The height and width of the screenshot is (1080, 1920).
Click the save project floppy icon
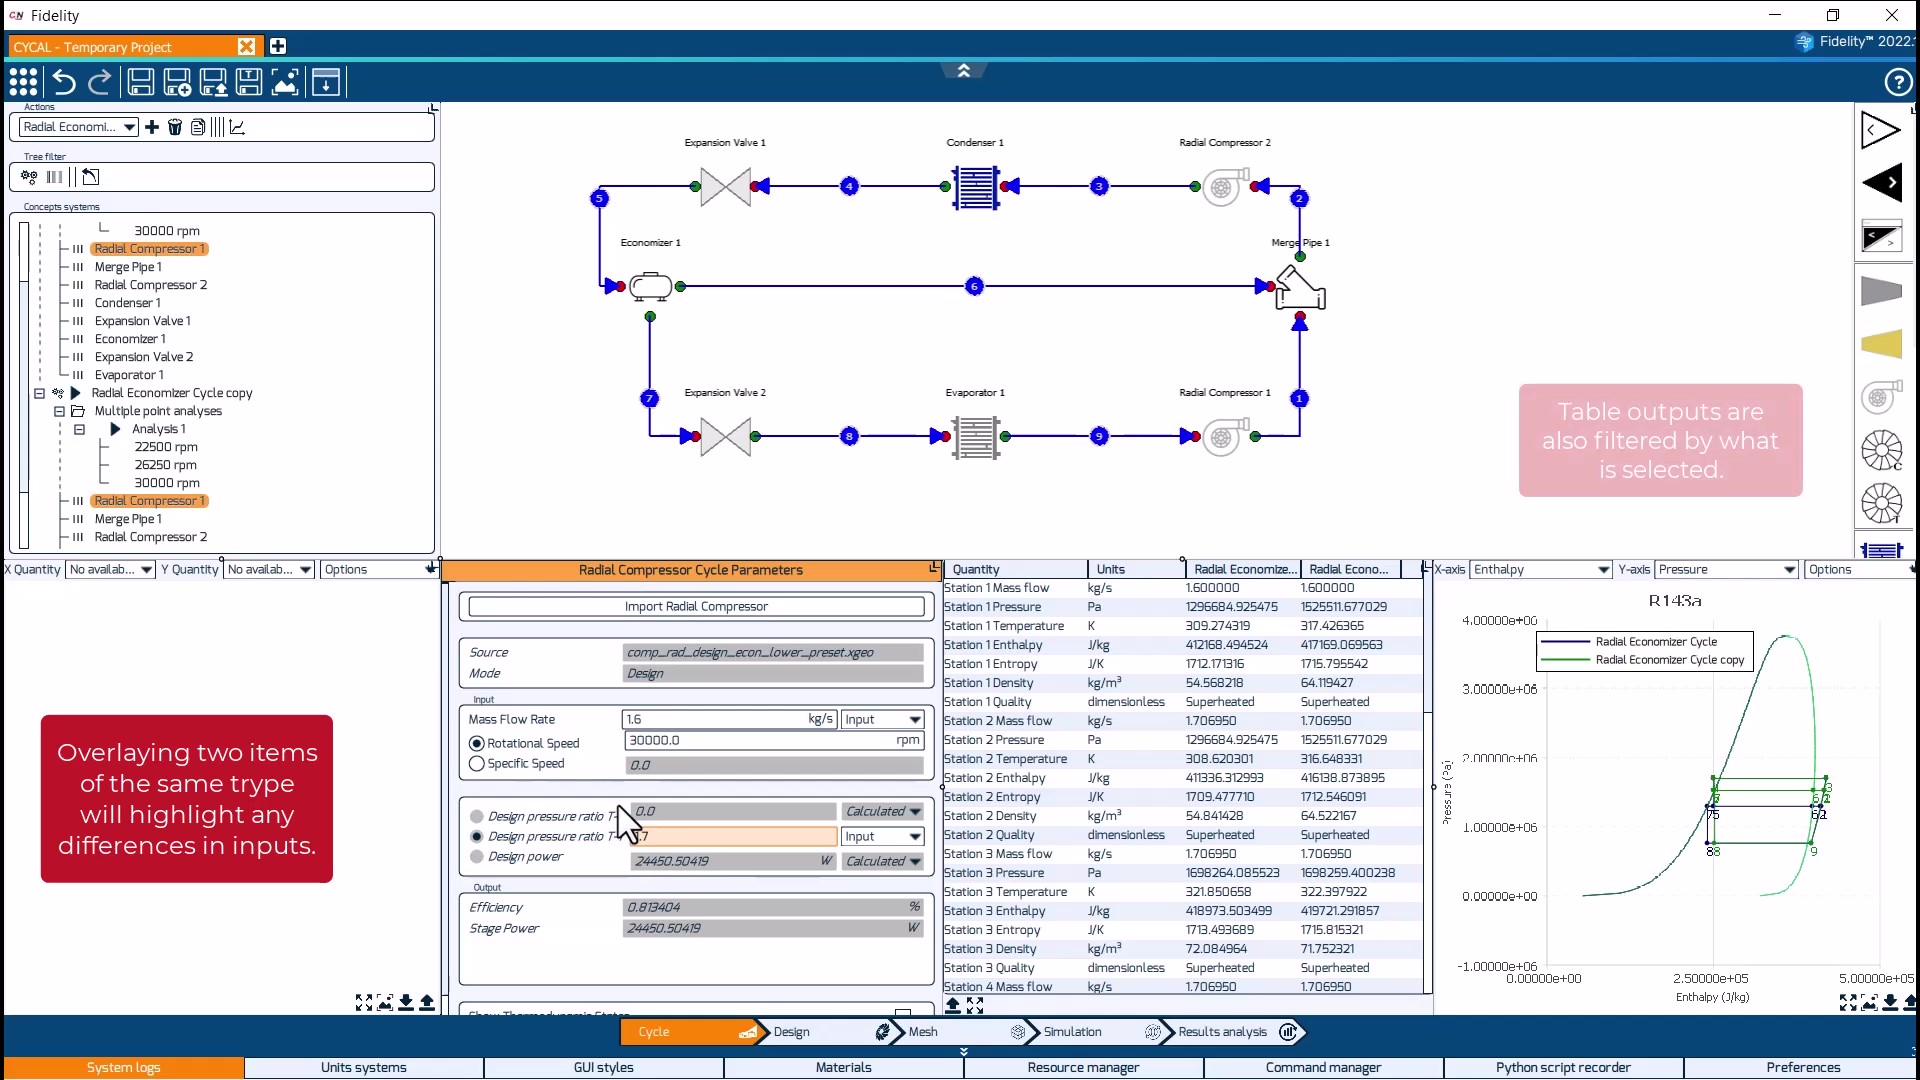coord(141,83)
